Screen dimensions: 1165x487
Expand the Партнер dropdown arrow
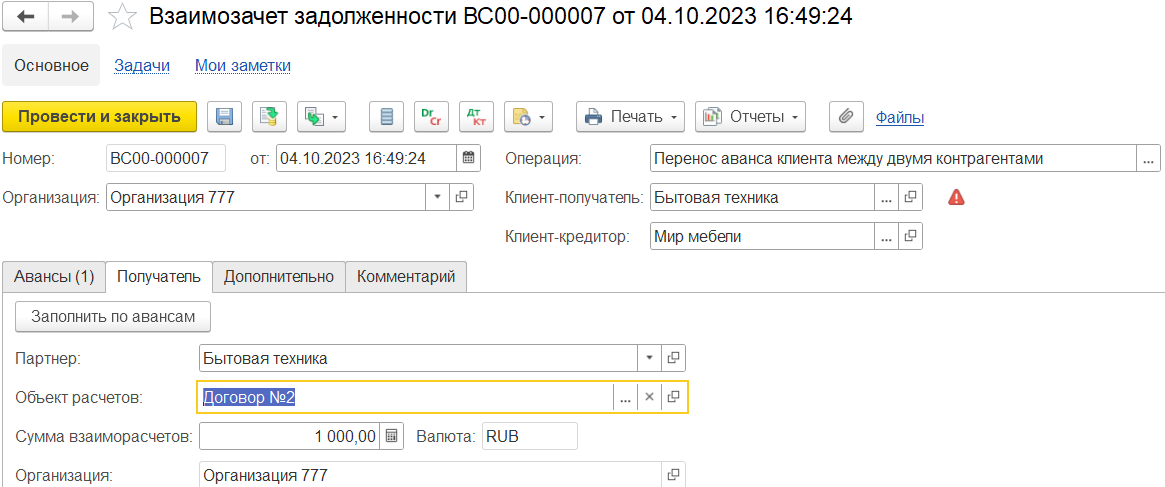point(649,358)
